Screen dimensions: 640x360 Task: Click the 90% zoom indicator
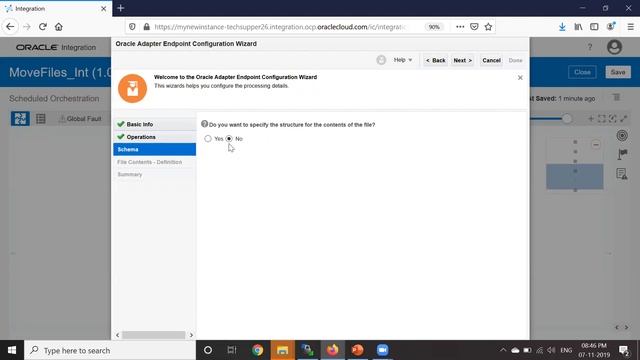[x=434, y=27]
